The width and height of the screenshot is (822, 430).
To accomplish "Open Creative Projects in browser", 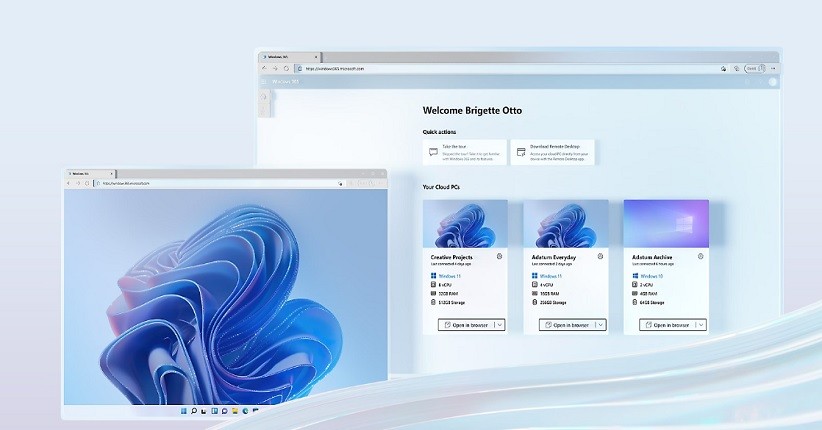I will (466, 325).
